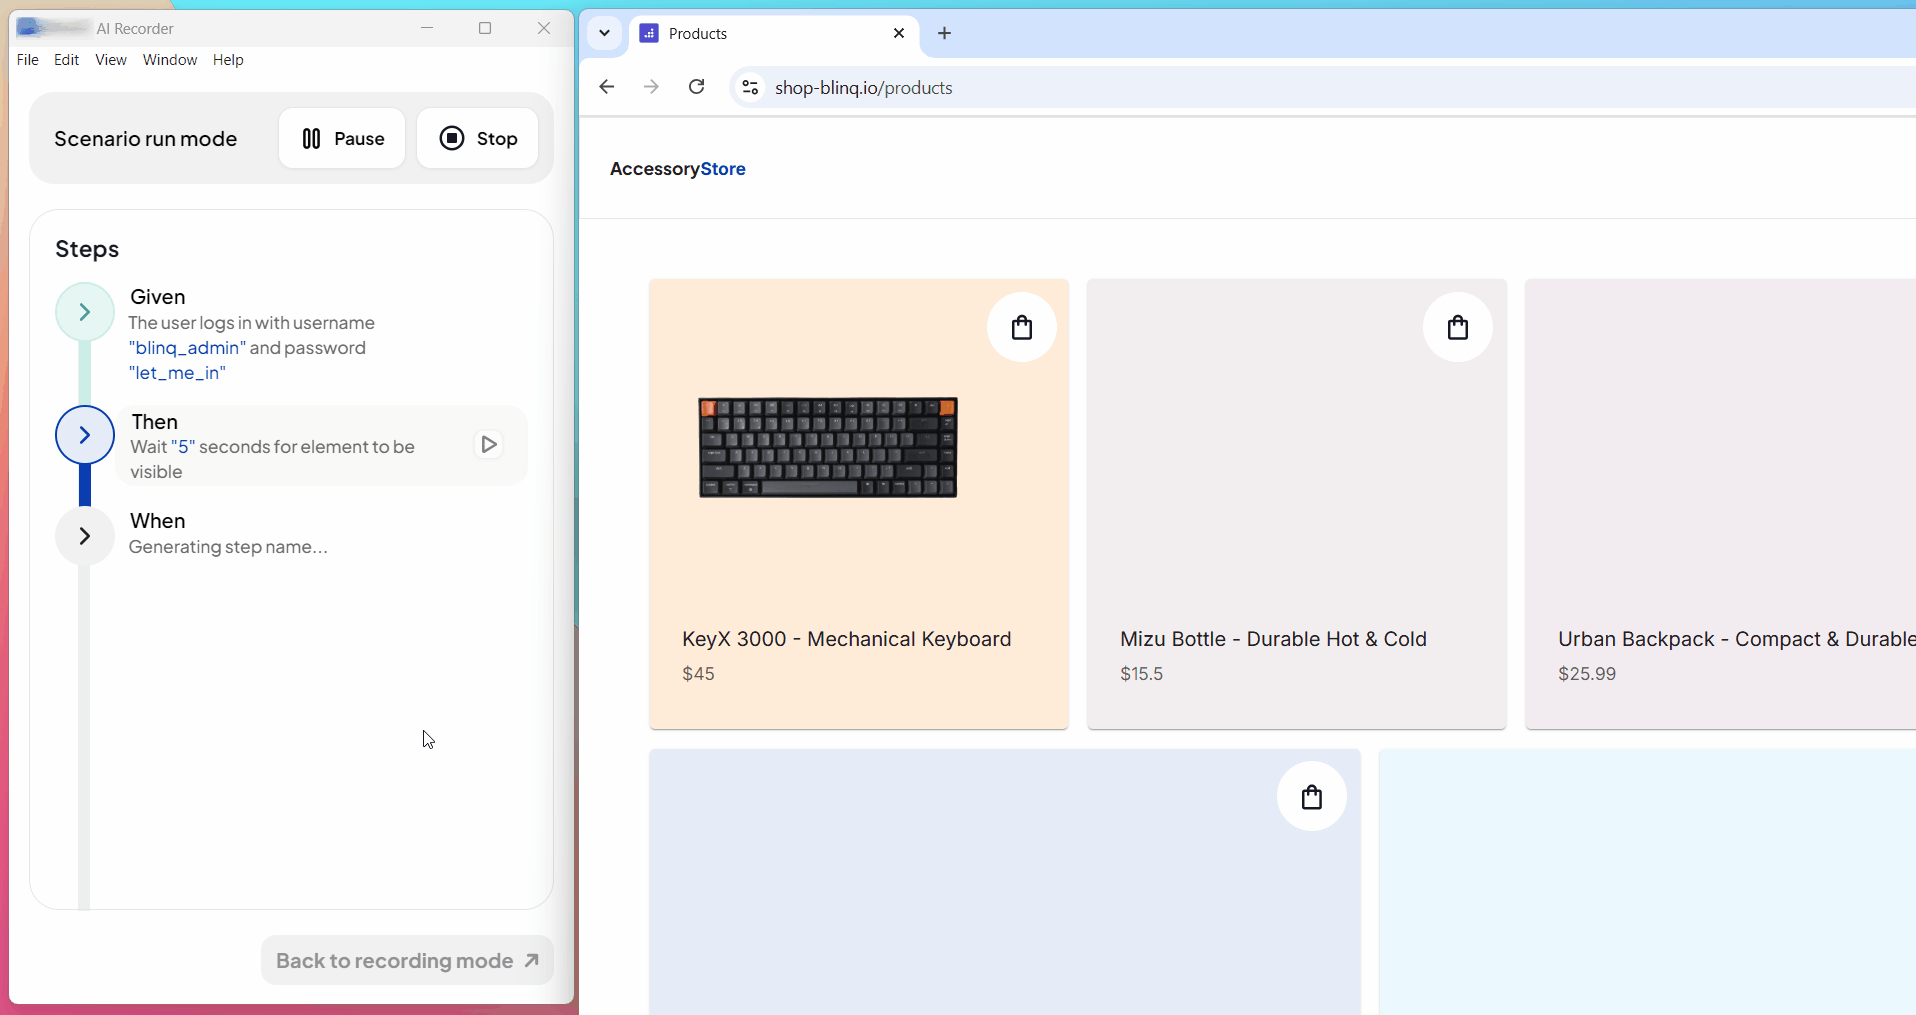Screen dimensions: 1916x1015
Task: Add KeyX 3000 keyboard to cart
Action: [x=1021, y=327]
